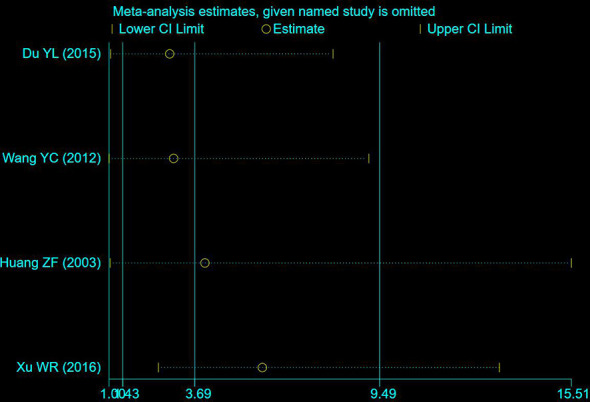Click the Du YL (2015) estimate circle
Image resolution: width=590 pixels, height=402 pixels.
170,54
